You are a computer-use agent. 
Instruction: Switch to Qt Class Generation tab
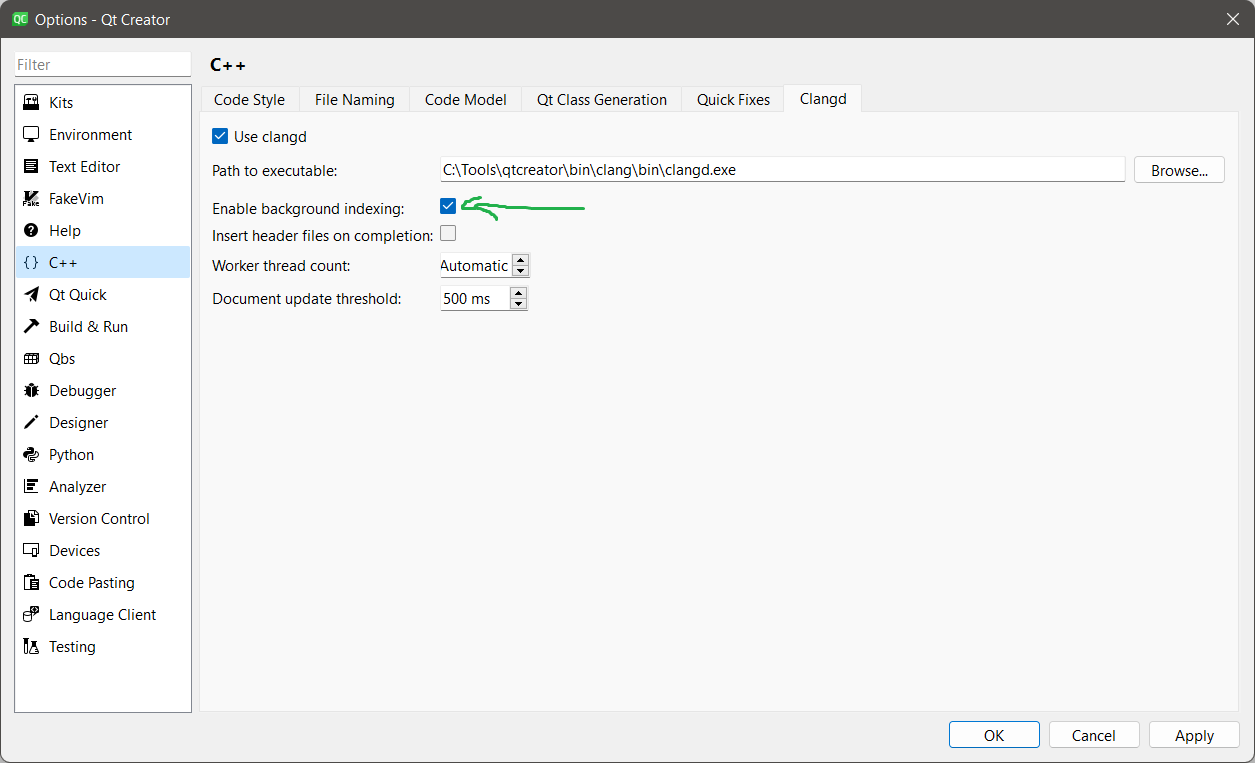coord(601,99)
